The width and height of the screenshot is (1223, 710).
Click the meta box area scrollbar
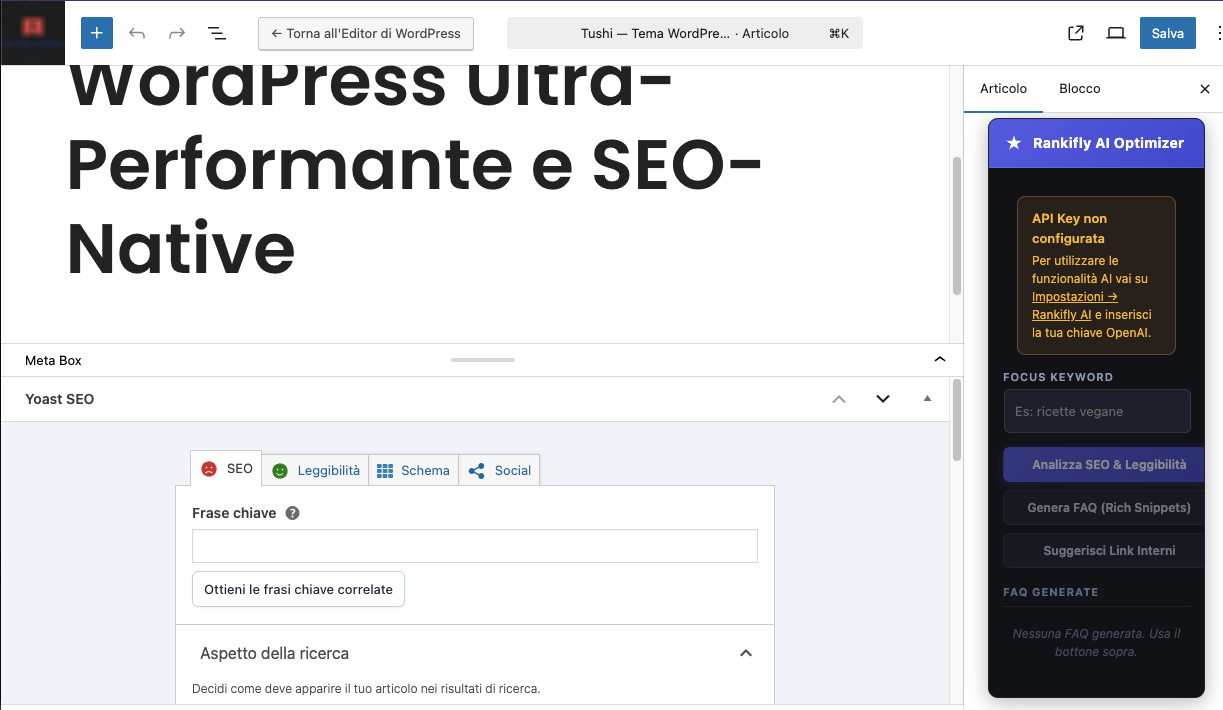point(956,420)
